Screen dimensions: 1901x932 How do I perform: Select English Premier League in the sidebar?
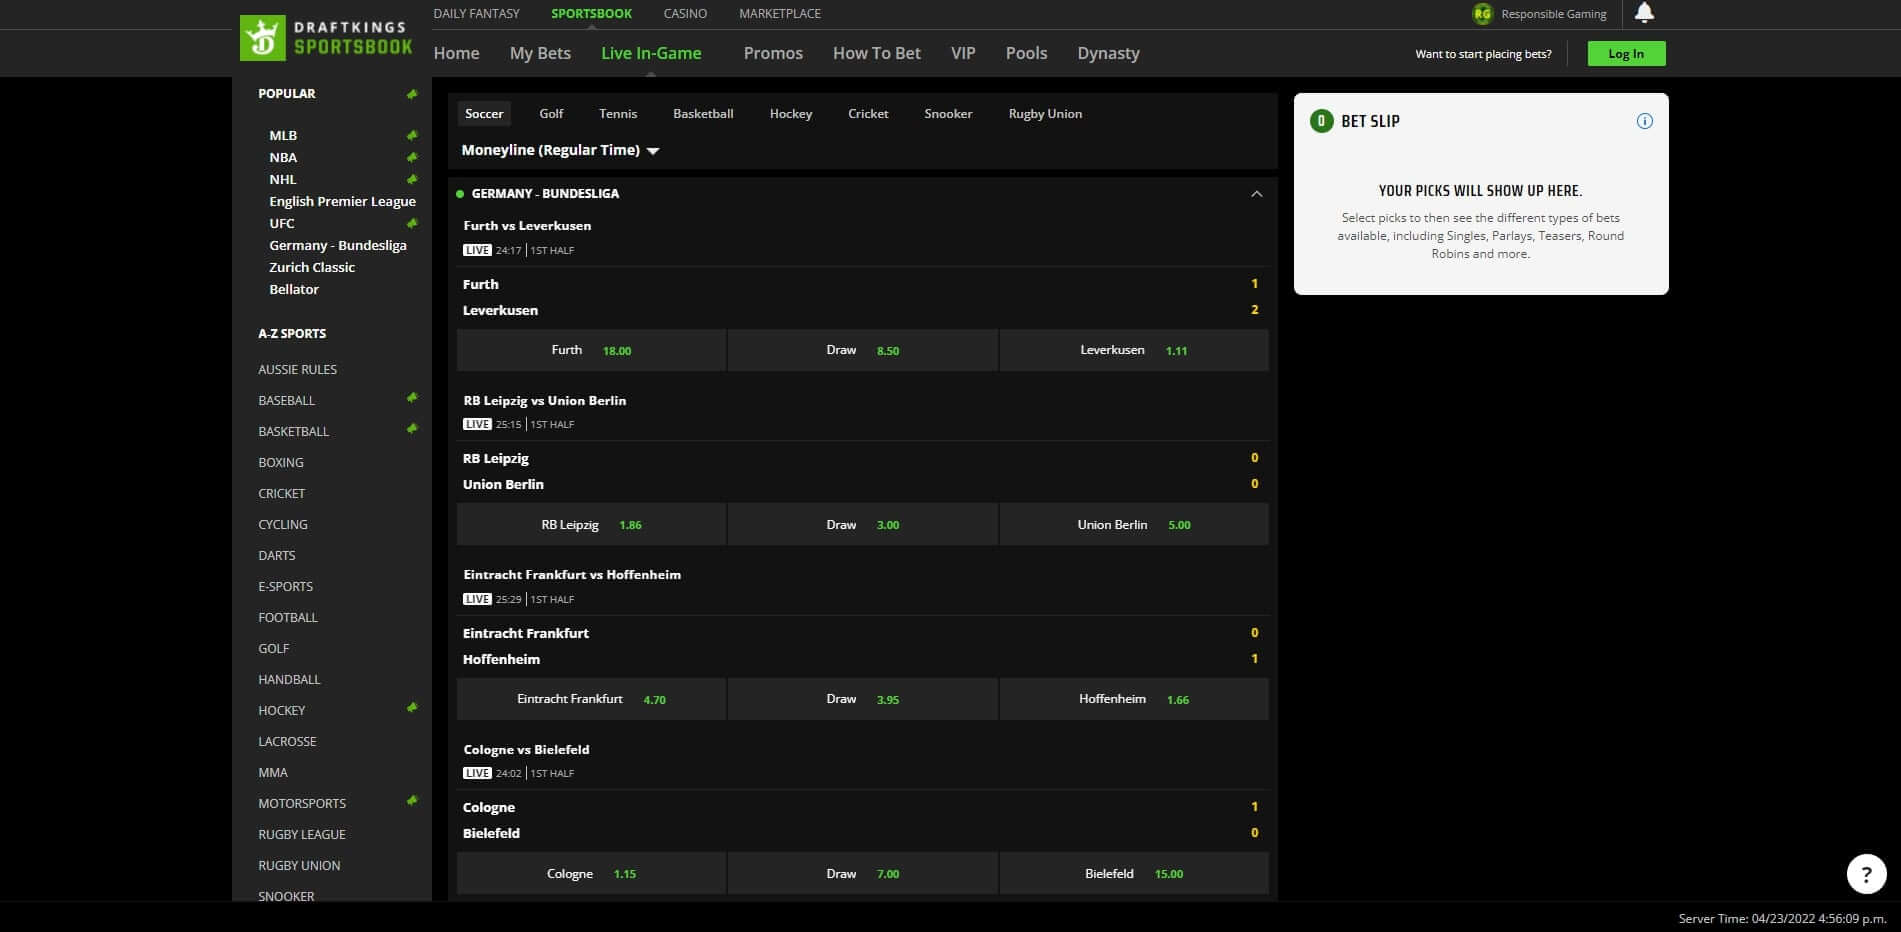point(342,201)
